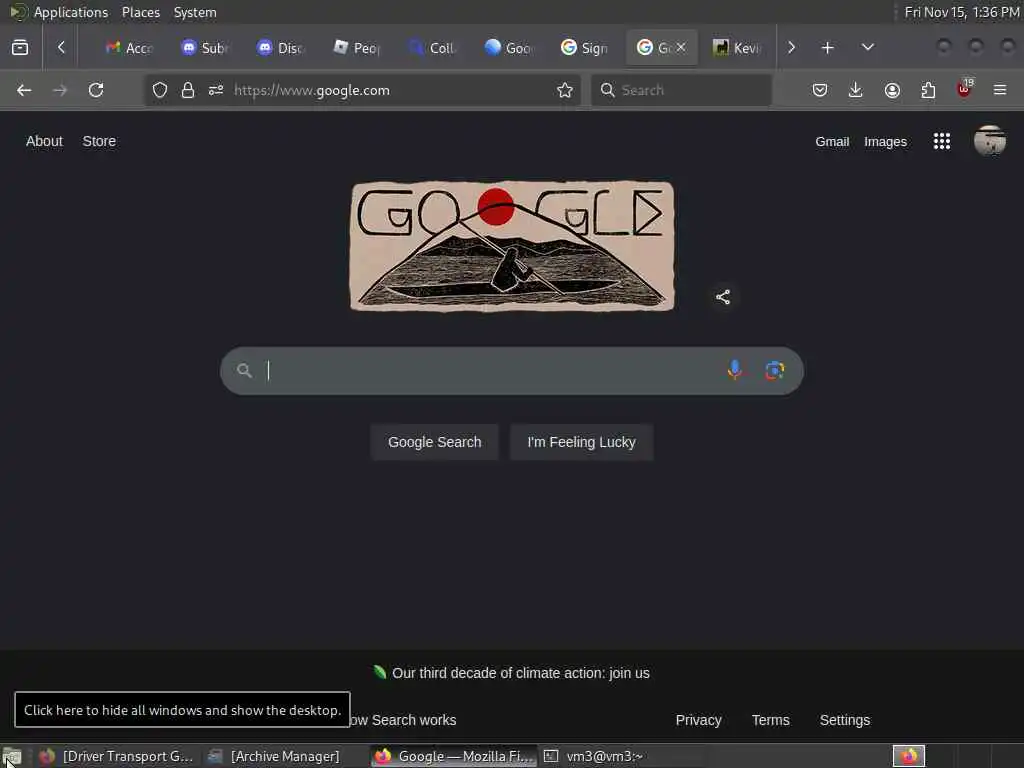1024x768 pixels.
Task: Open the Google apps grid
Action: [942, 141]
